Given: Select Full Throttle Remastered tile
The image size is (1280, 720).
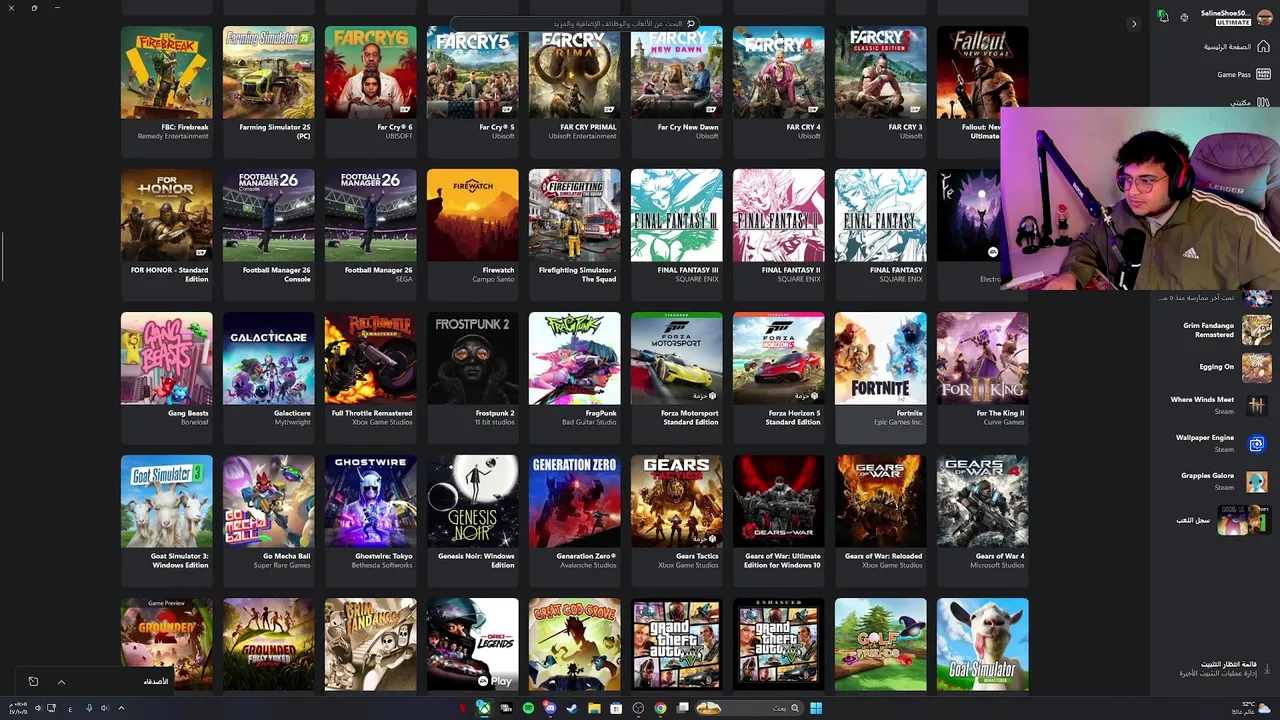Looking at the screenshot, I should [x=370, y=377].
